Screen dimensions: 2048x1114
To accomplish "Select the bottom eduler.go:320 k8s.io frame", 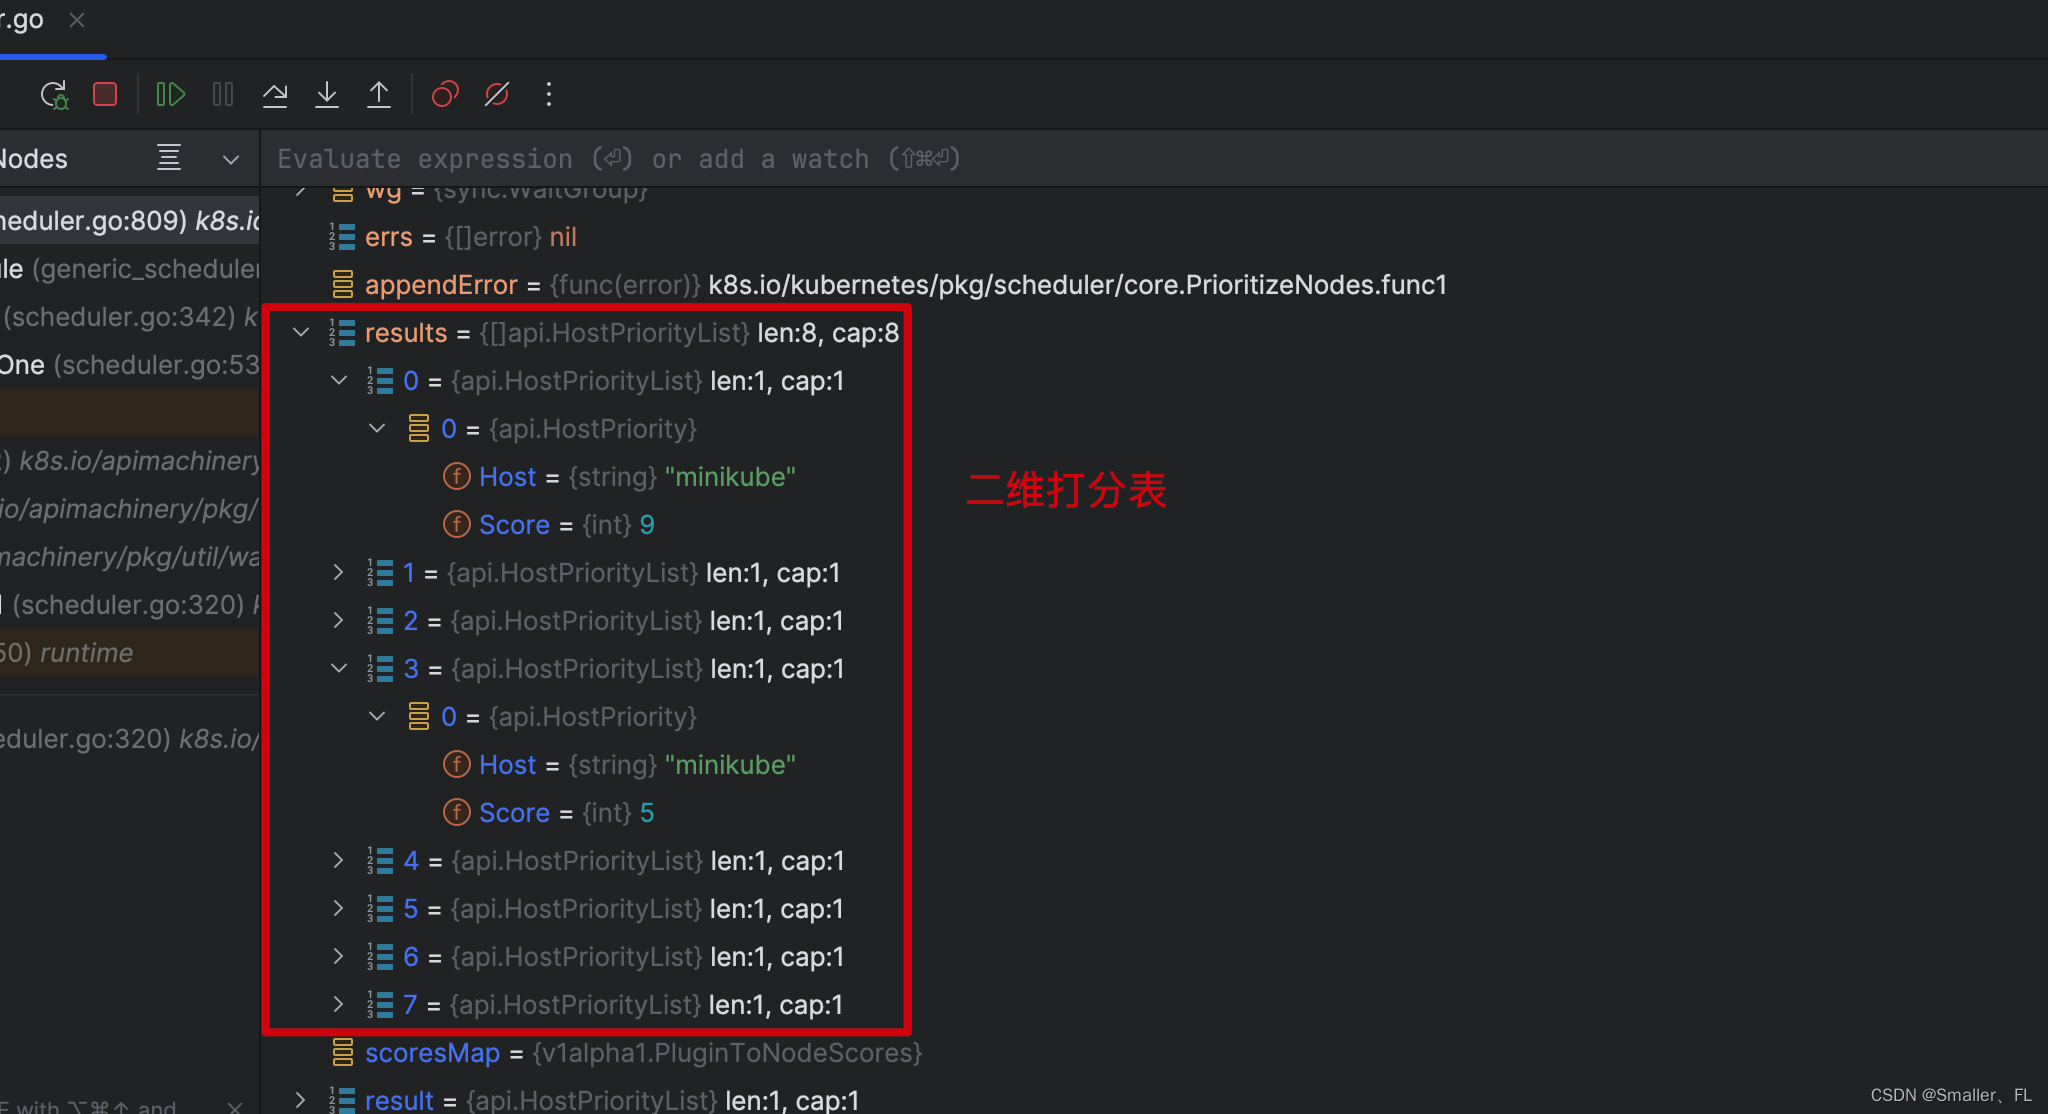I will [130, 739].
